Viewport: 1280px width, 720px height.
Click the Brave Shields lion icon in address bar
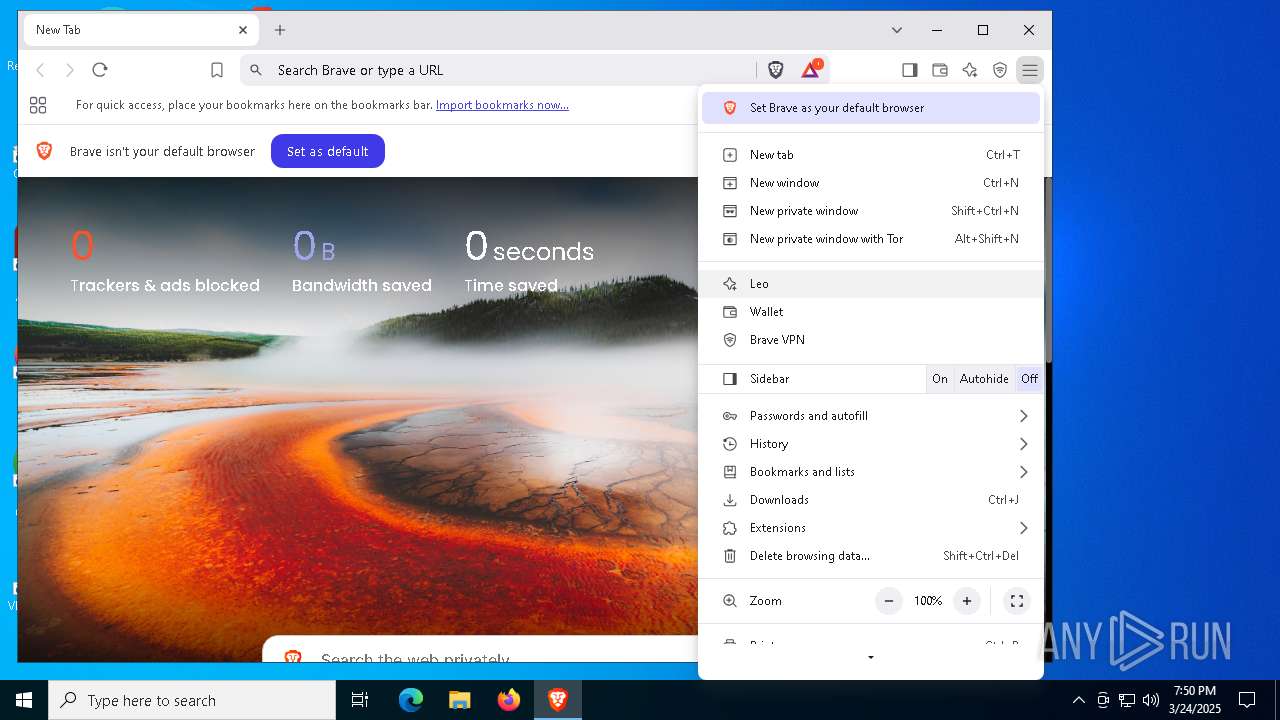pos(776,70)
